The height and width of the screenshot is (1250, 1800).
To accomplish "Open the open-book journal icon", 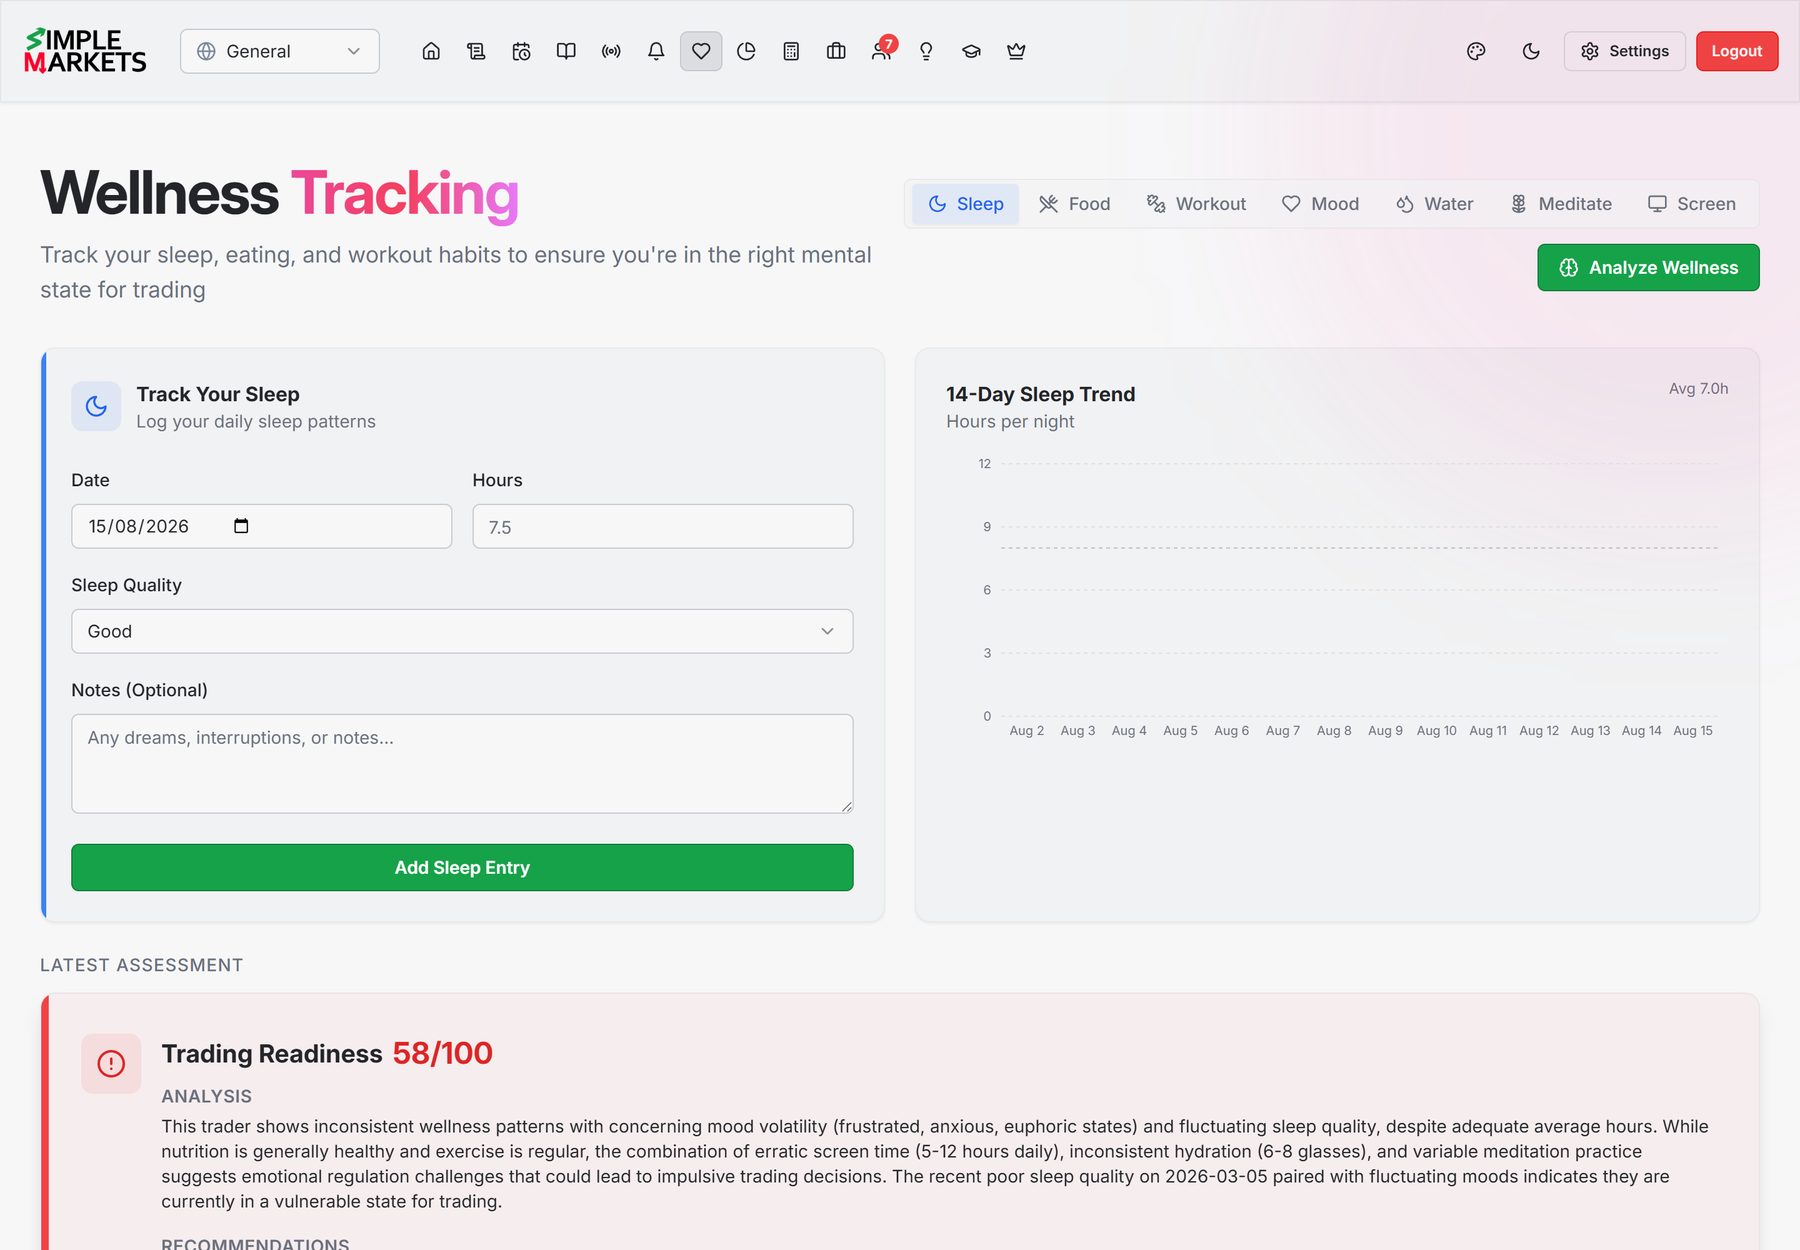I will click(566, 51).
